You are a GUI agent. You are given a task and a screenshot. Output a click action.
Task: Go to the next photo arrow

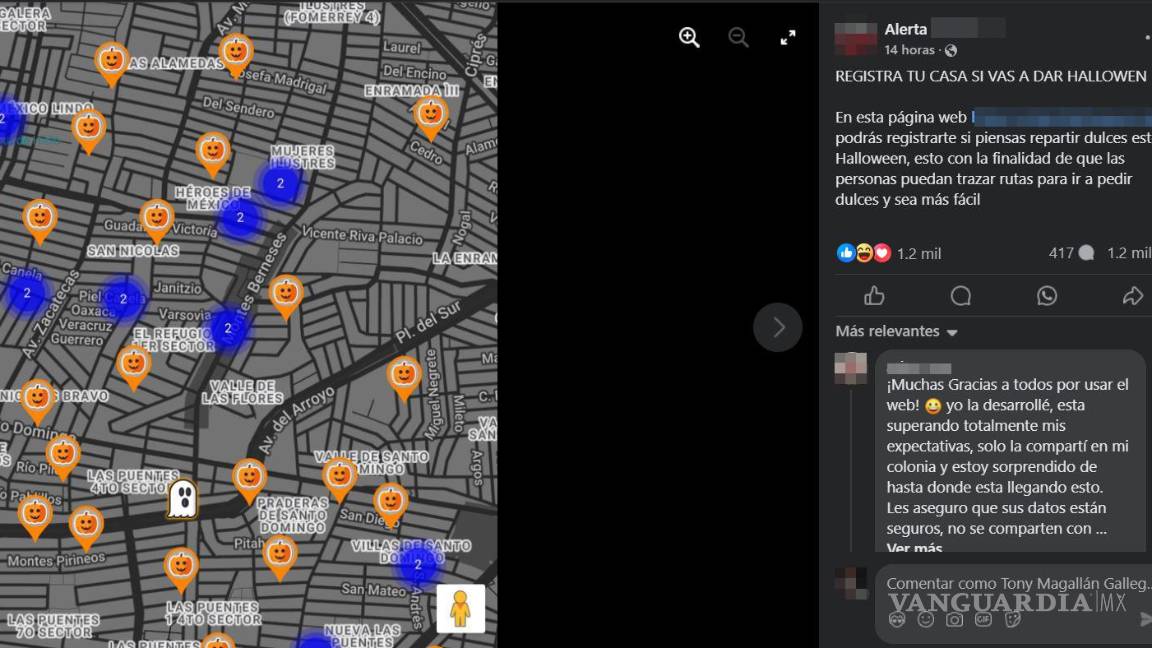tap(777, 327)
